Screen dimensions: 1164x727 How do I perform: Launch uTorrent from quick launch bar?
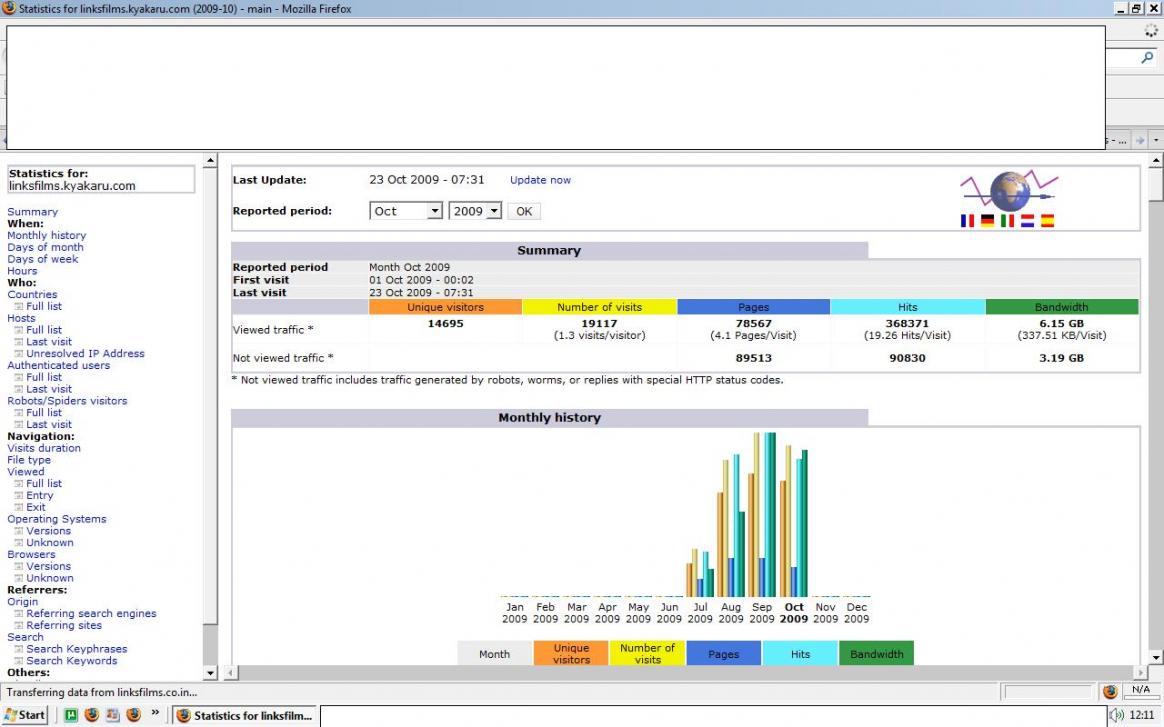point(71,715)
